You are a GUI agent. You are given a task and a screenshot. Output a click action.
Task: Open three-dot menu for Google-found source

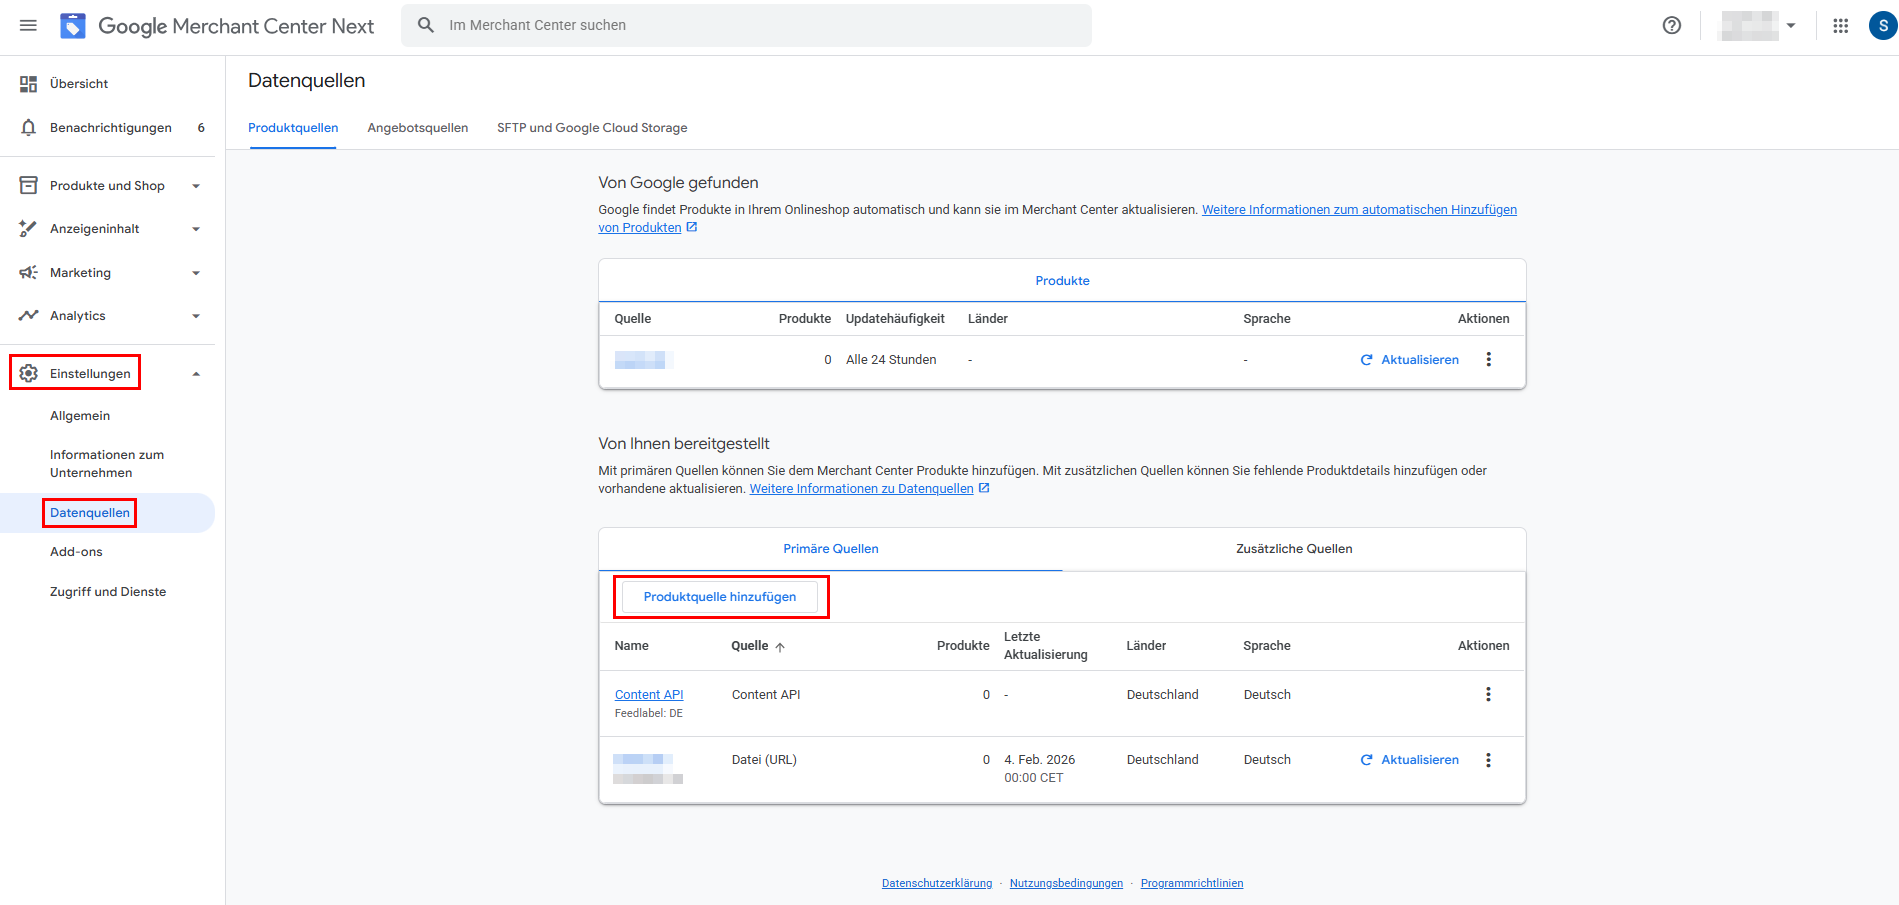(1488, 359)
